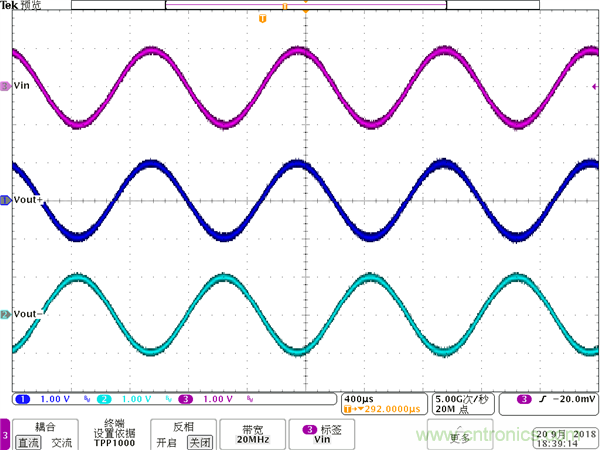Click the channel 3 menu indicator at bottom left

[6, 435]
